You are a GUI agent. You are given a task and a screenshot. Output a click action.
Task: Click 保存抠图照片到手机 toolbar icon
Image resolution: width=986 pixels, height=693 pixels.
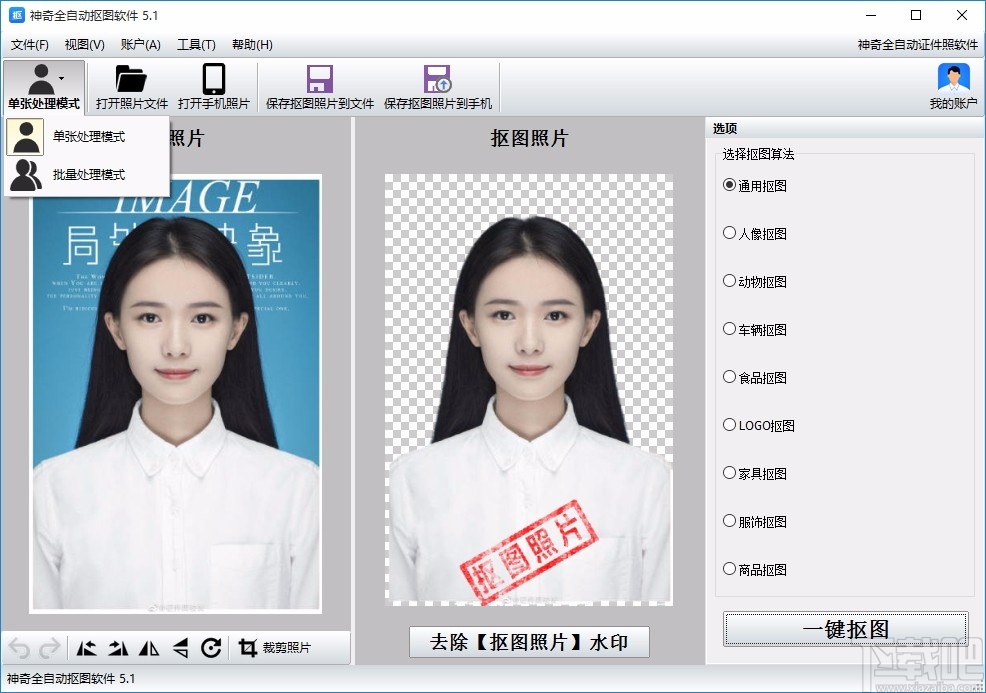point(438,79)
